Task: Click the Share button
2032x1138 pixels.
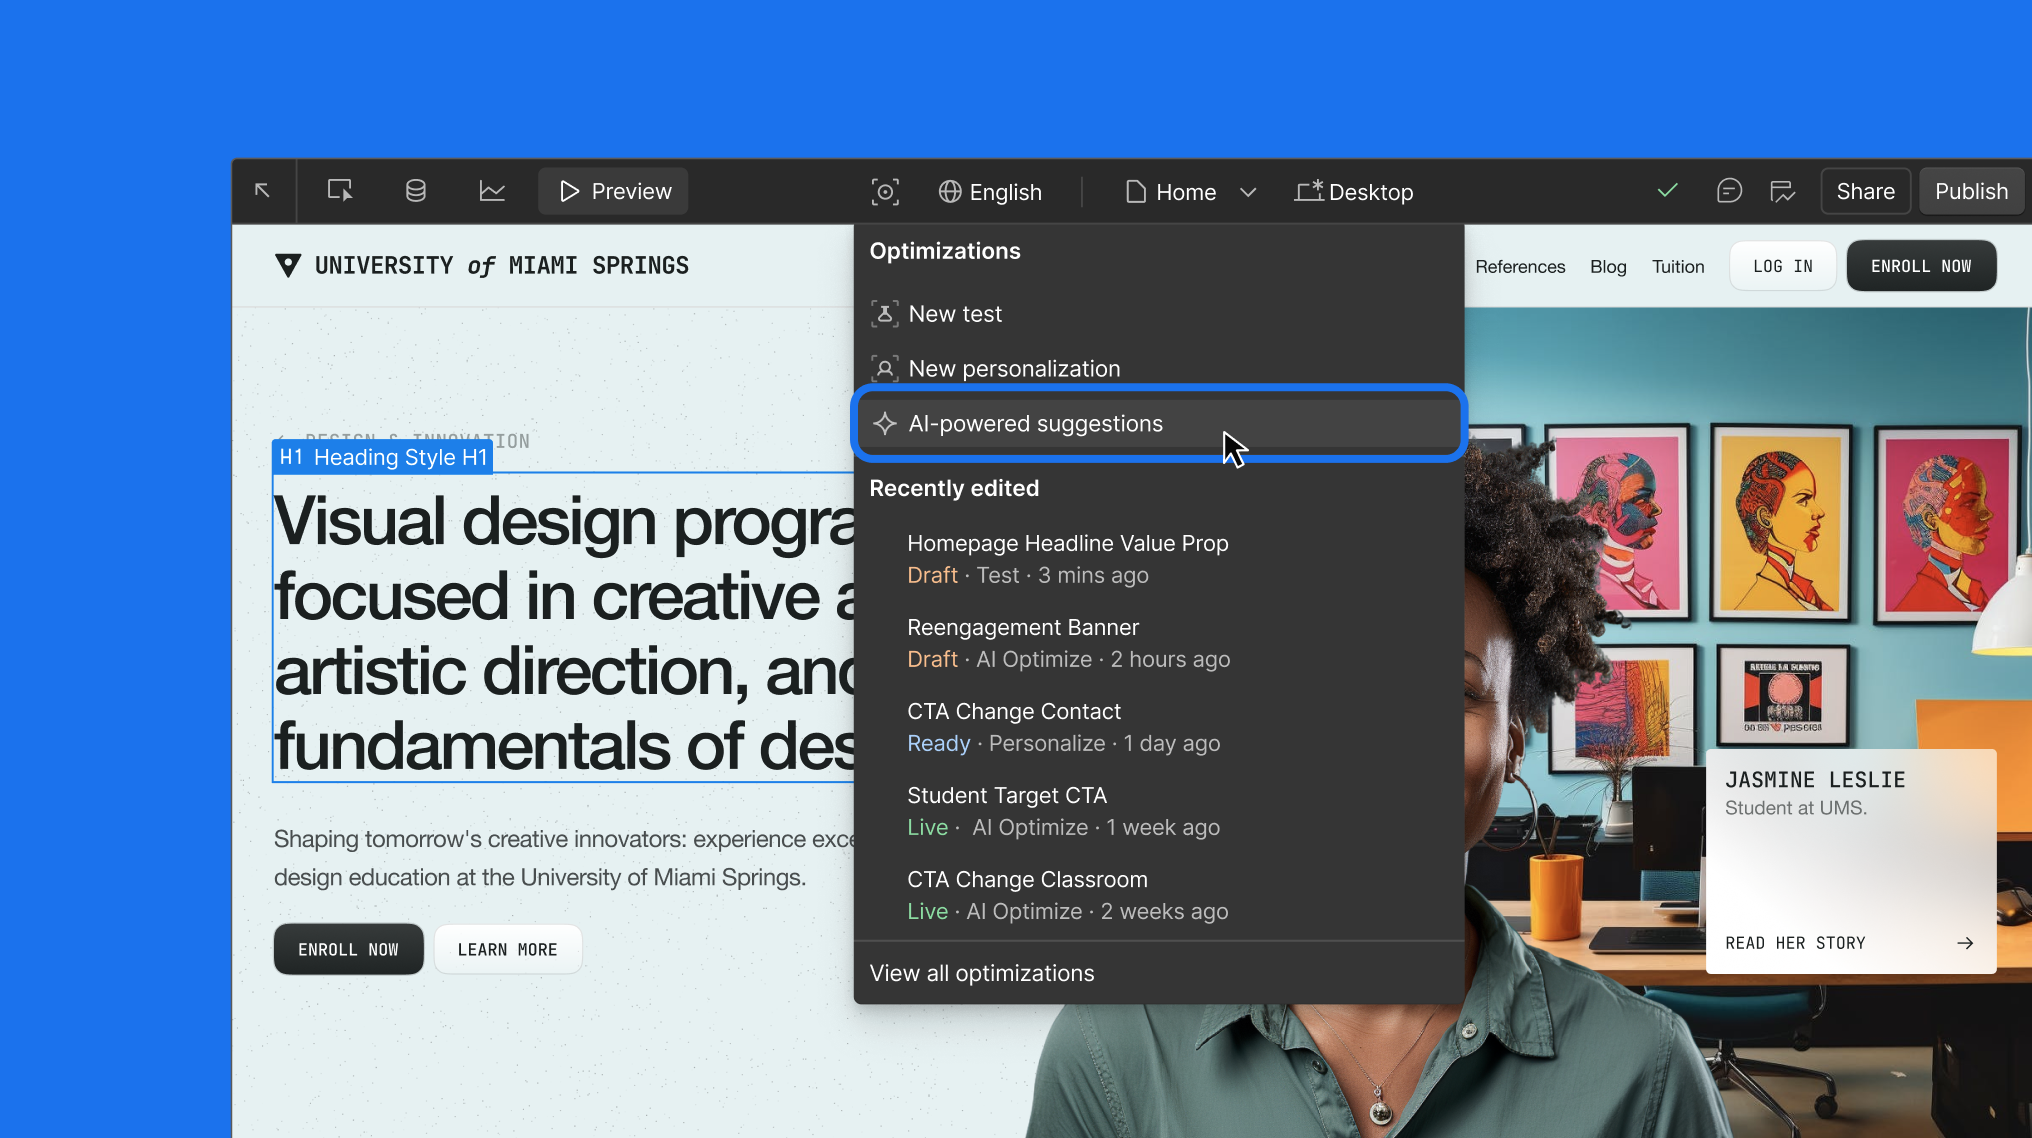Action: coord(1865,191)
